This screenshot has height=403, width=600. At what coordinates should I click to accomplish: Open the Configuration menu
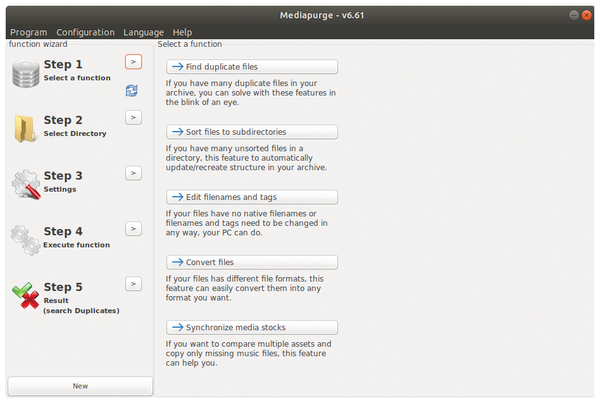(x=85, y=32)
